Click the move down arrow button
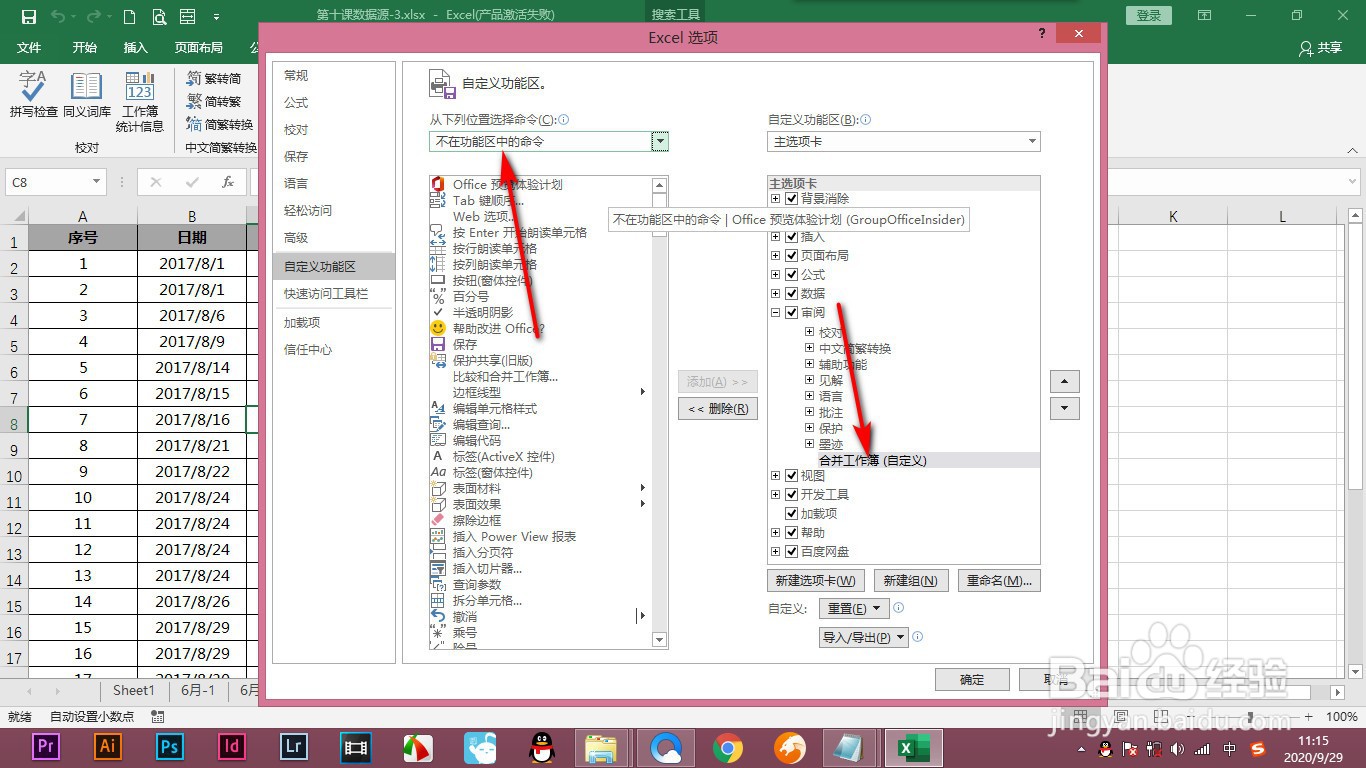This screenshot has width=1366, height=768. (x=1065, y=408)
